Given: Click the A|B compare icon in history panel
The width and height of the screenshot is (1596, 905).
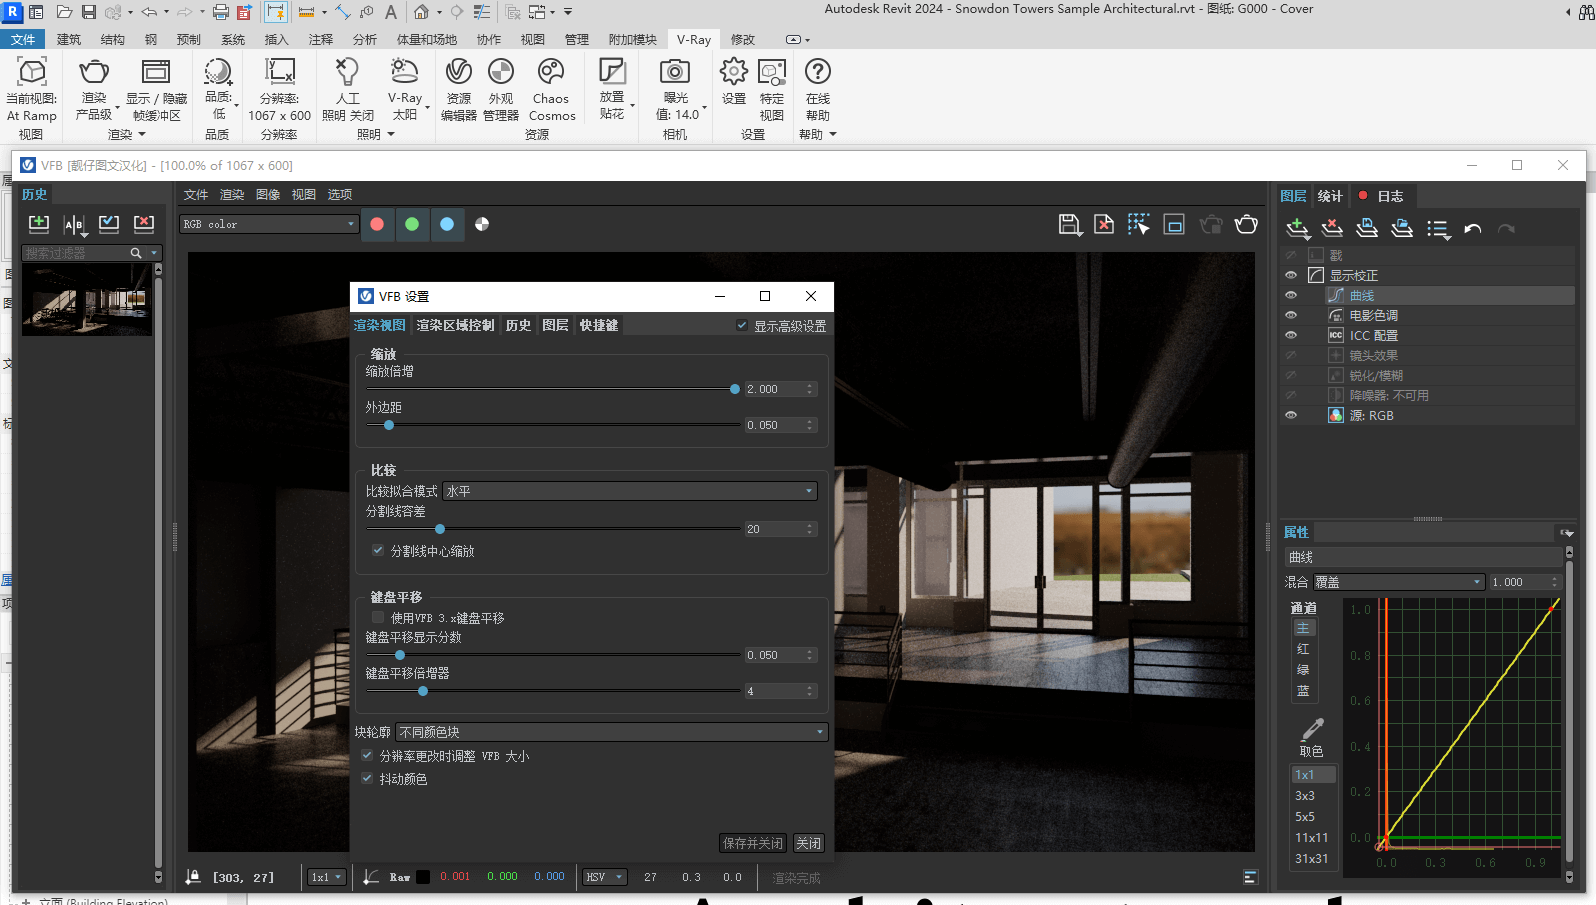Looking at the screenshot, I should point(74,225).
